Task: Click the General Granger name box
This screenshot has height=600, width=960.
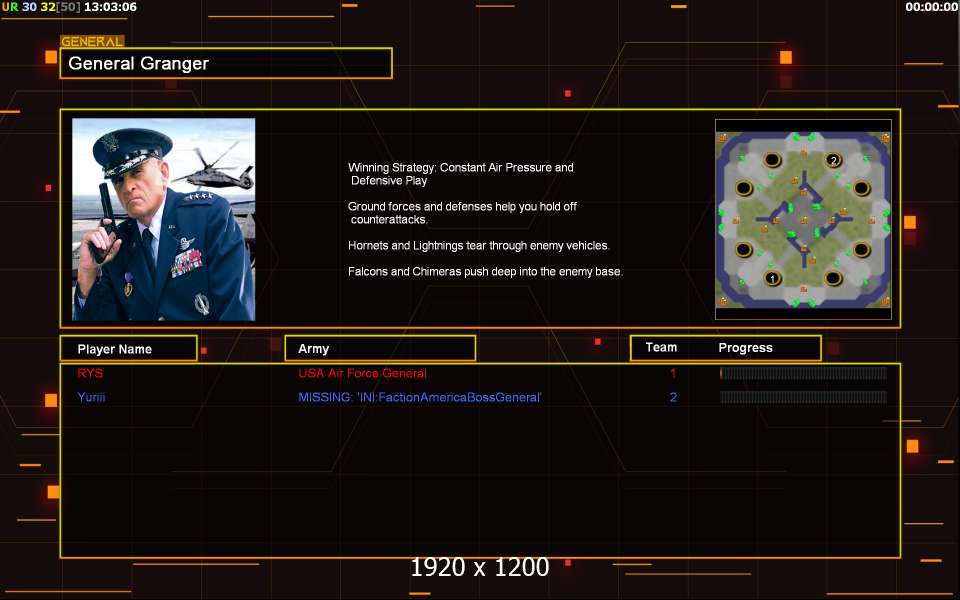Action: point(226,63)
